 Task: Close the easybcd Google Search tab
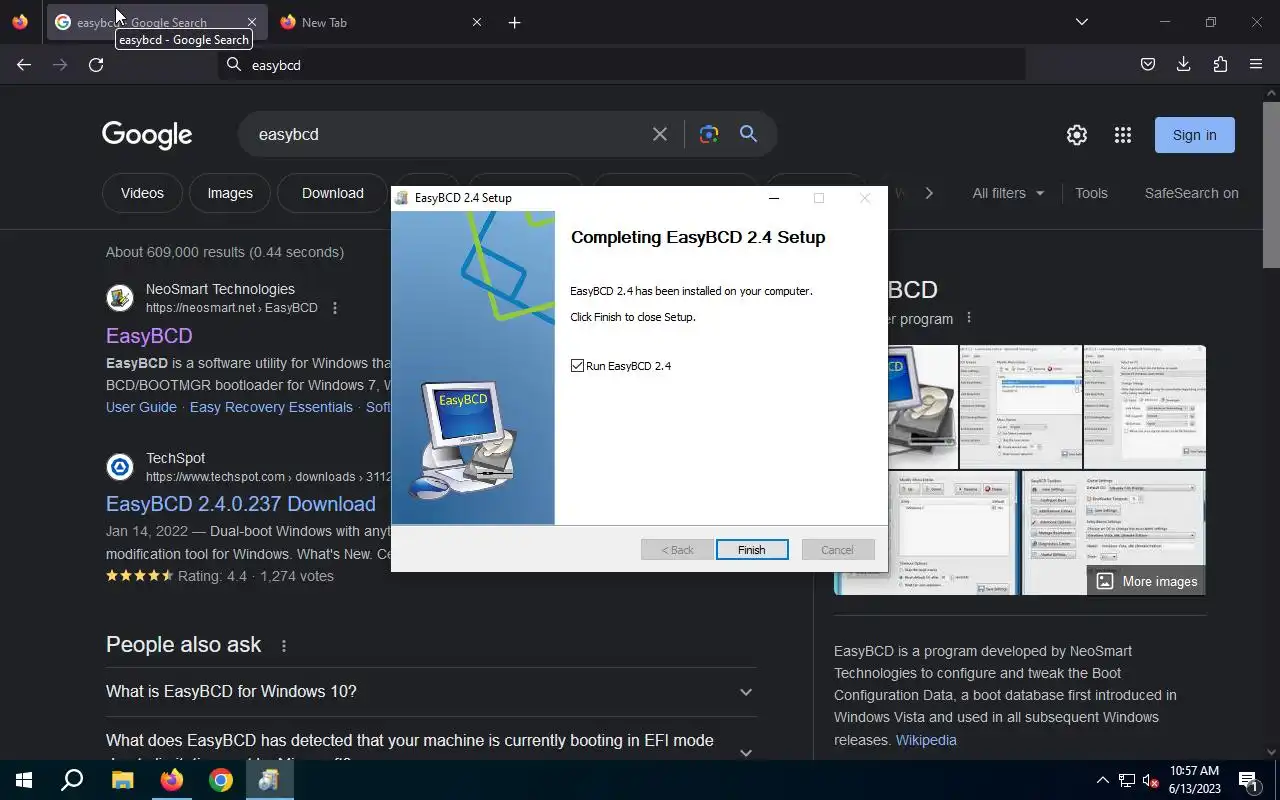[251, 22]
